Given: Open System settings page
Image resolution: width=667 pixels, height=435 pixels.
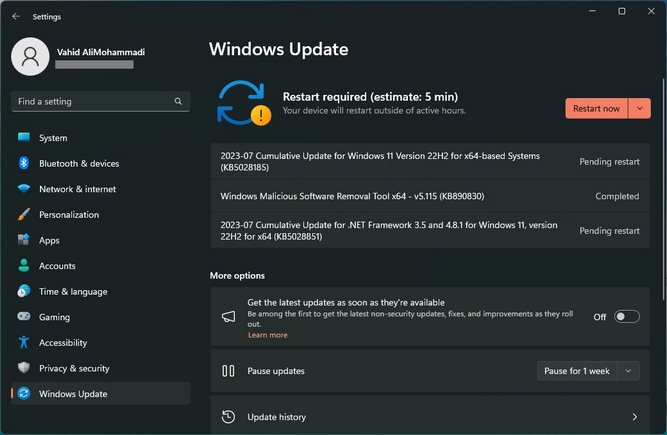Looking at the screenshot, I should click(100, 137).
